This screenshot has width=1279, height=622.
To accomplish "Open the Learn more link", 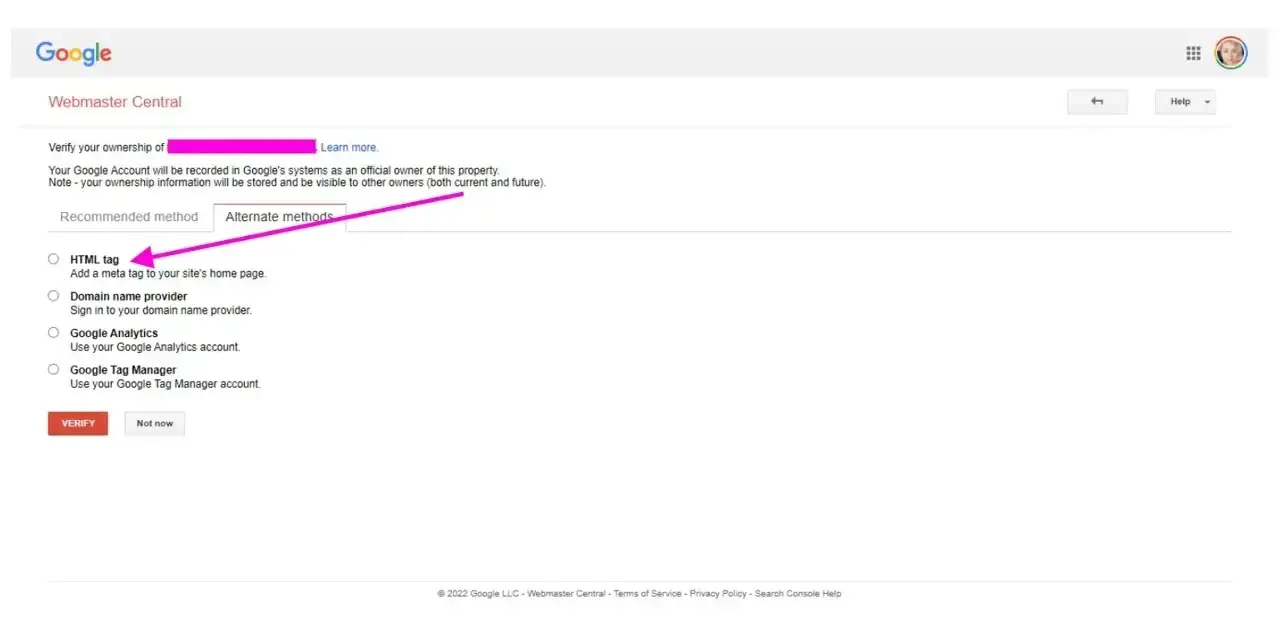I will (349, 148).
